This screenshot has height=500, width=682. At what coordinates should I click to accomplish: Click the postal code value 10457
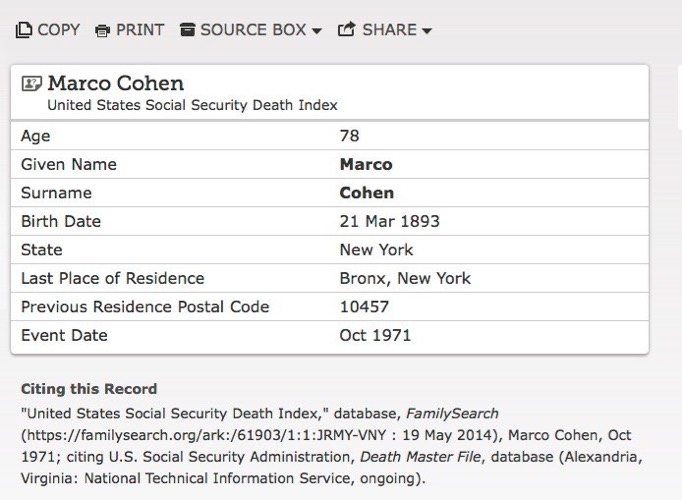[x=364, y=307]
